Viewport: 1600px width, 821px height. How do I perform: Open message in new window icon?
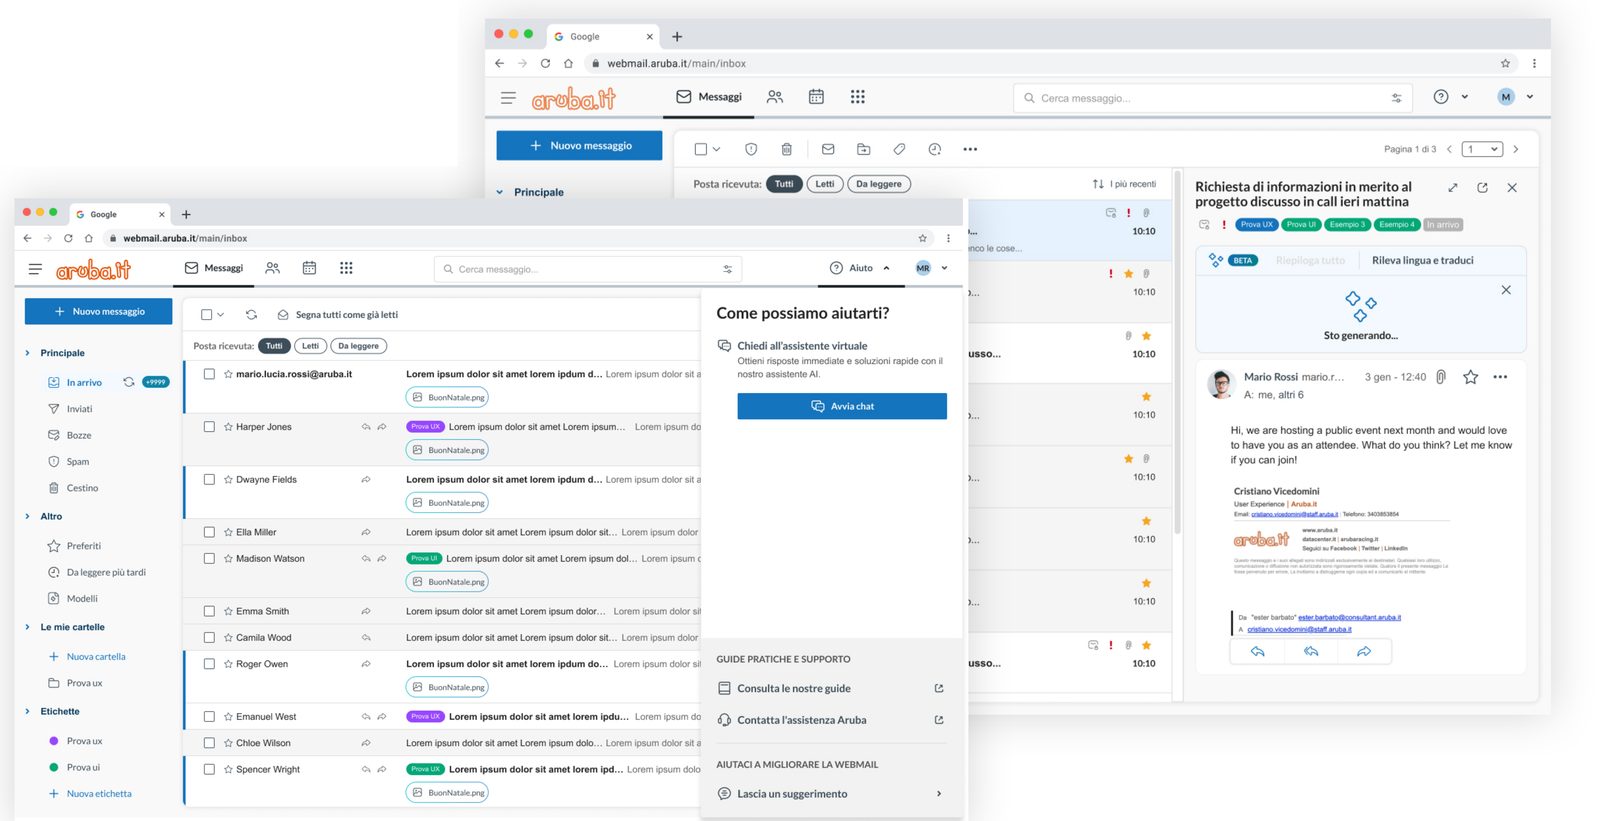click(x=1482, y=188)
